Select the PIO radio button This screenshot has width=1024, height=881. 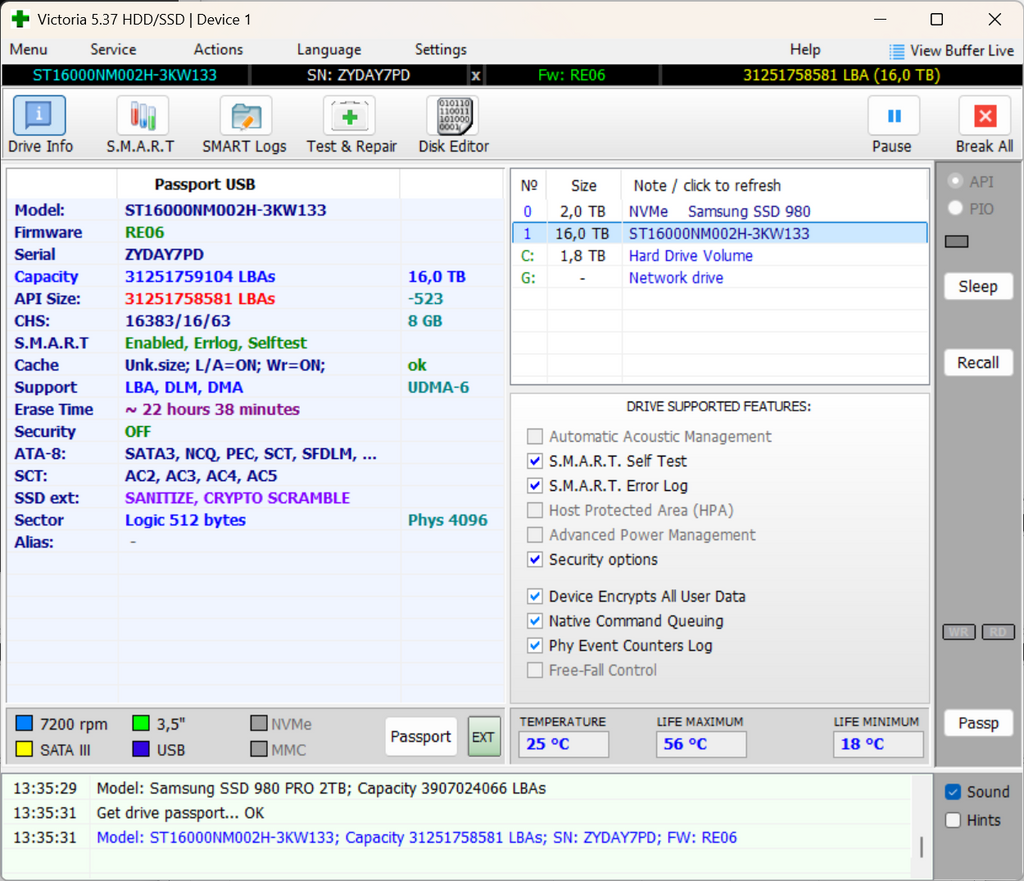point(956,208)
